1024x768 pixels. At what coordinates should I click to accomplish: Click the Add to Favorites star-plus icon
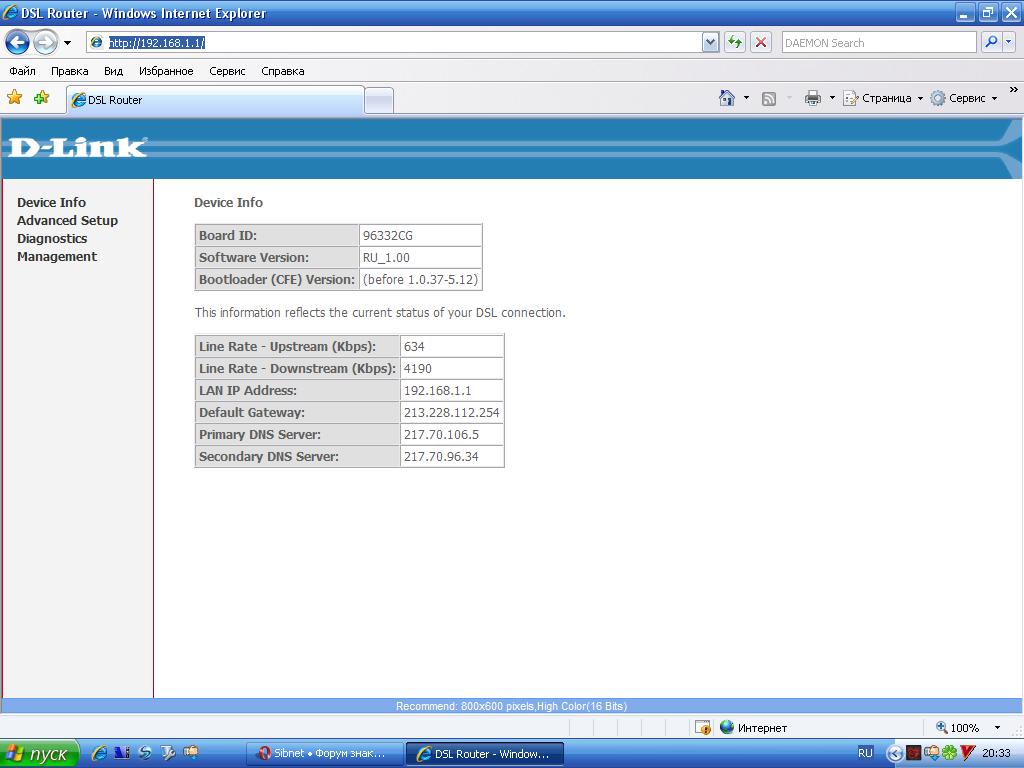41,98
